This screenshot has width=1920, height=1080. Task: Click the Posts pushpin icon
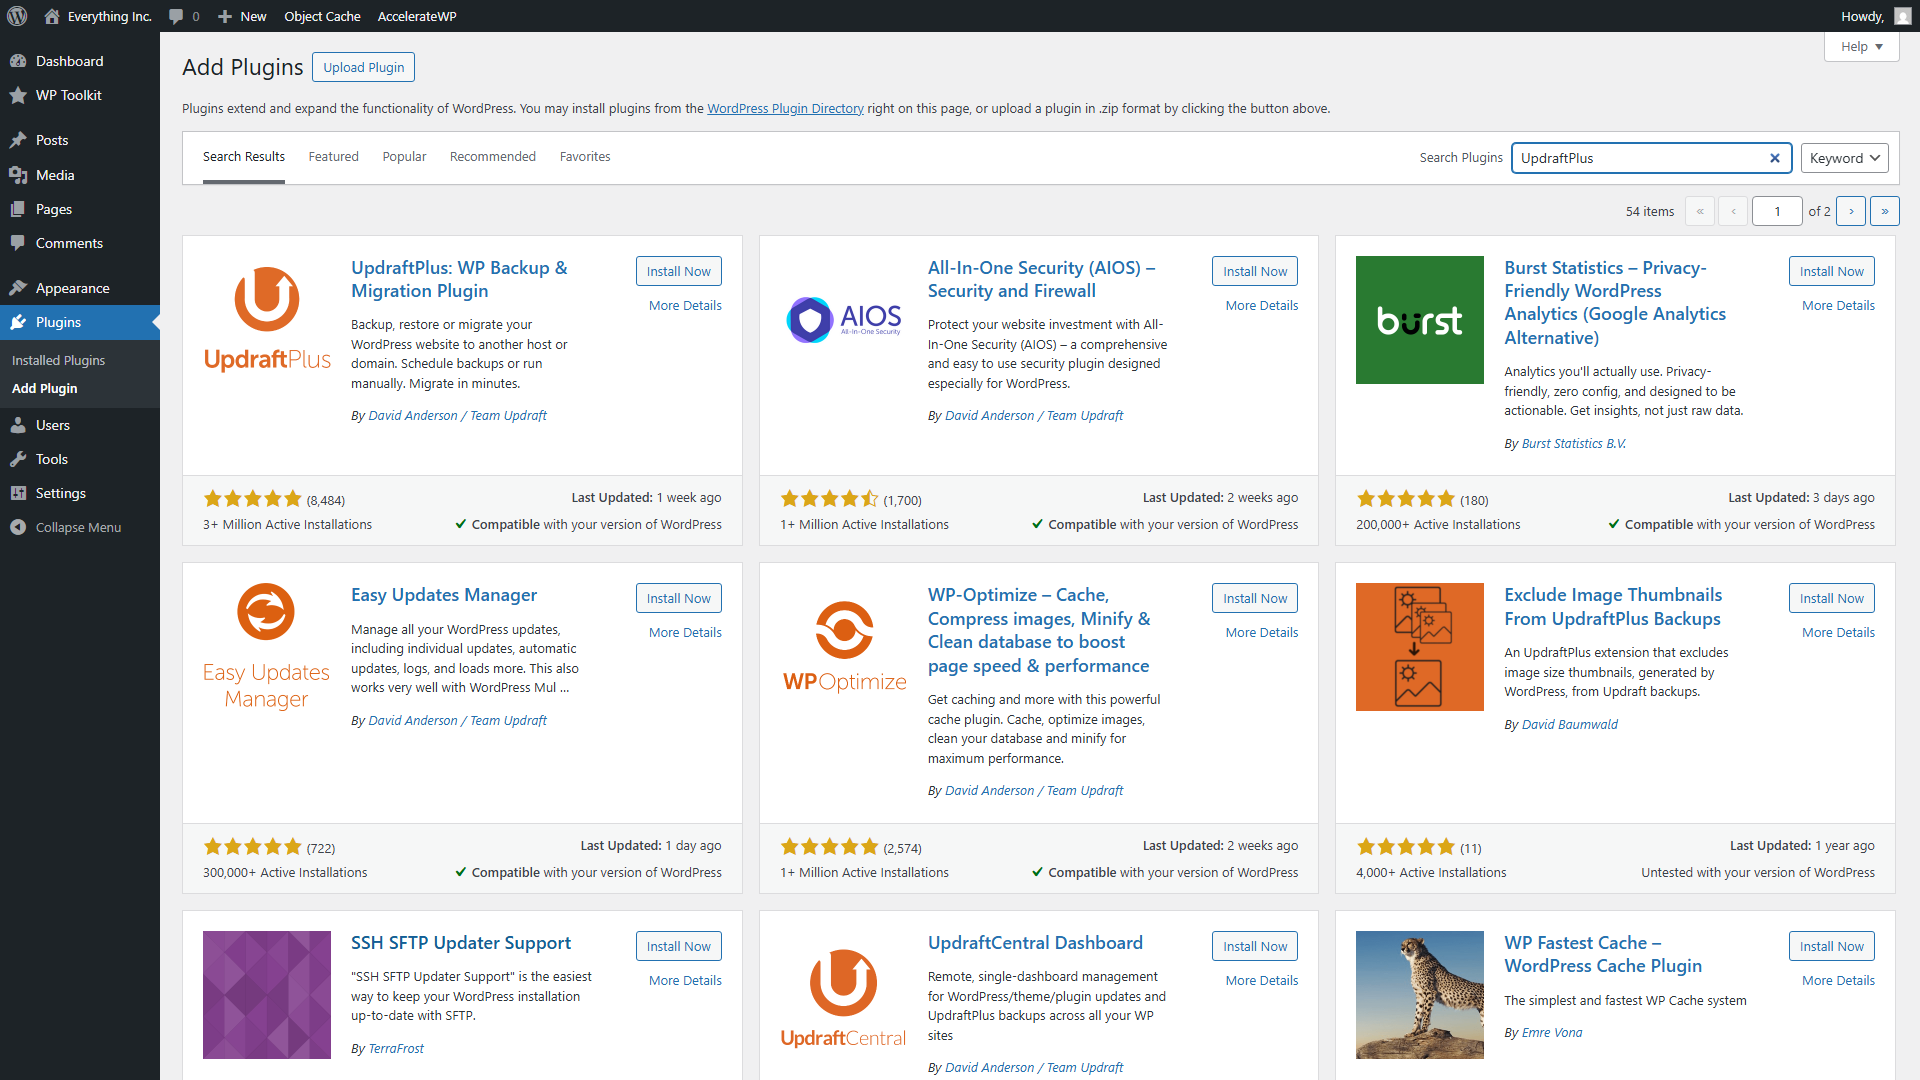pos(18,140)
